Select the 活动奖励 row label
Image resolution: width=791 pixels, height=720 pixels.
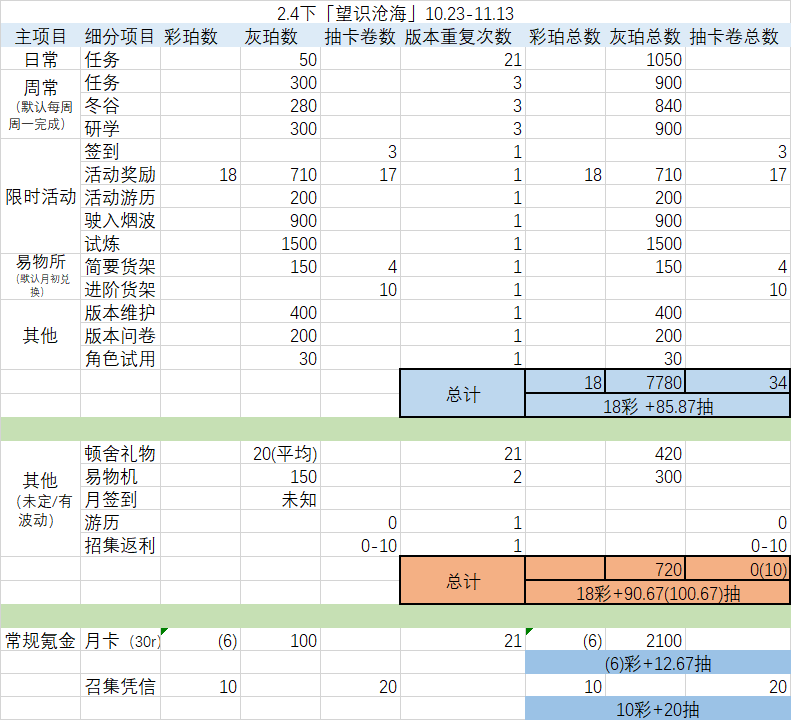120,174
